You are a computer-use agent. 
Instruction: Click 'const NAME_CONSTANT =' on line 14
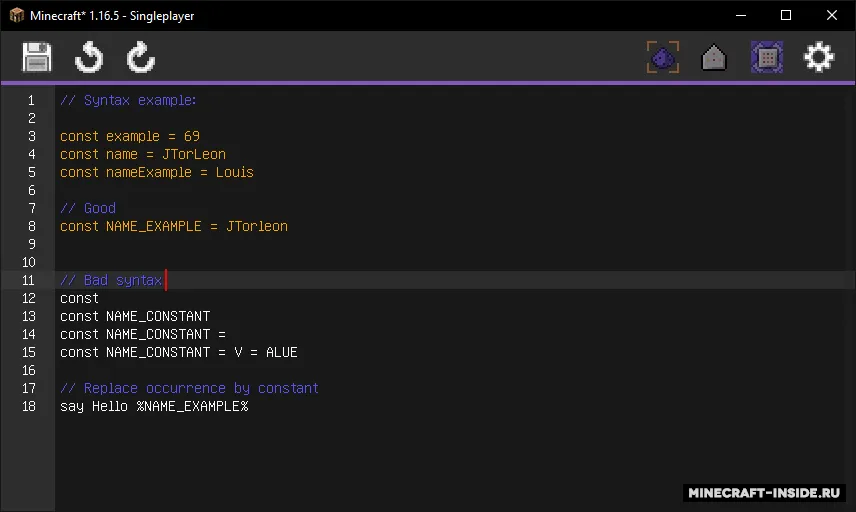click(142, 334)
